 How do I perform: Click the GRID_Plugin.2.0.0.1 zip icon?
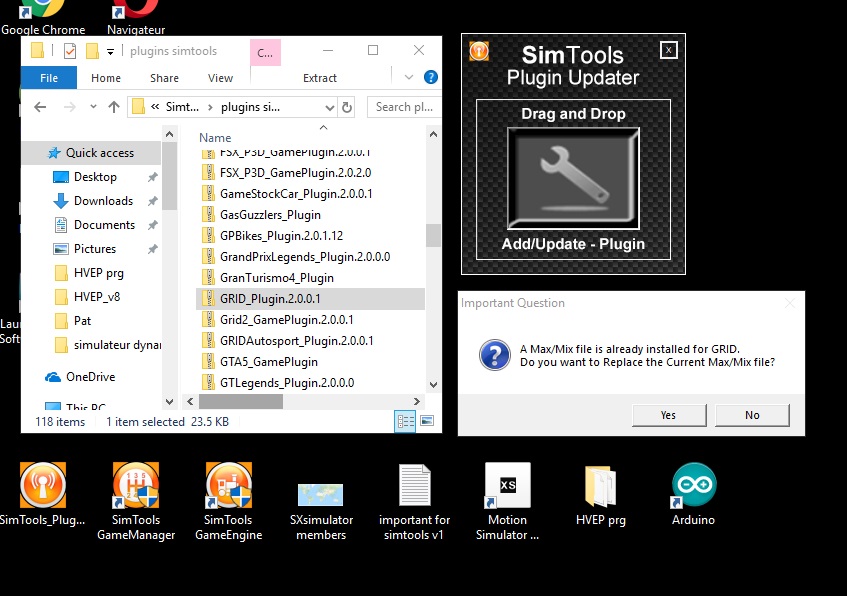pyautogui.click(x=208, y=298)
